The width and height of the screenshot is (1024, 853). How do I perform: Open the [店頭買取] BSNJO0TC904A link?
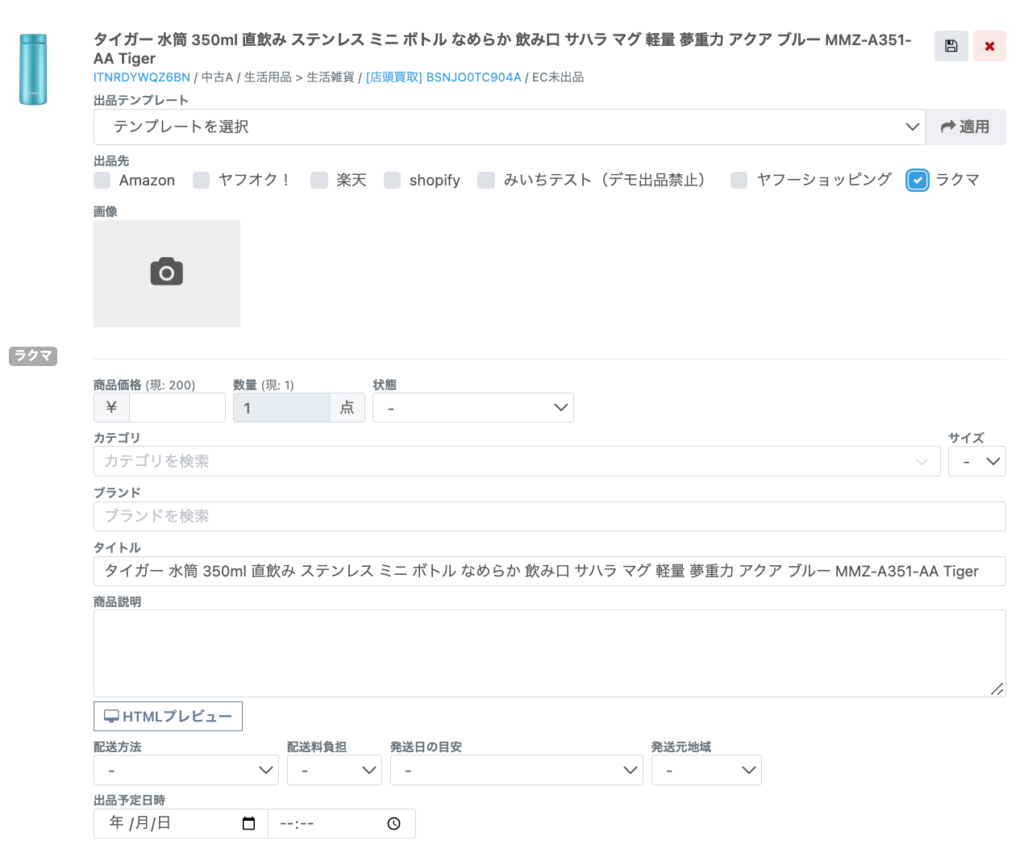(443, 77)
